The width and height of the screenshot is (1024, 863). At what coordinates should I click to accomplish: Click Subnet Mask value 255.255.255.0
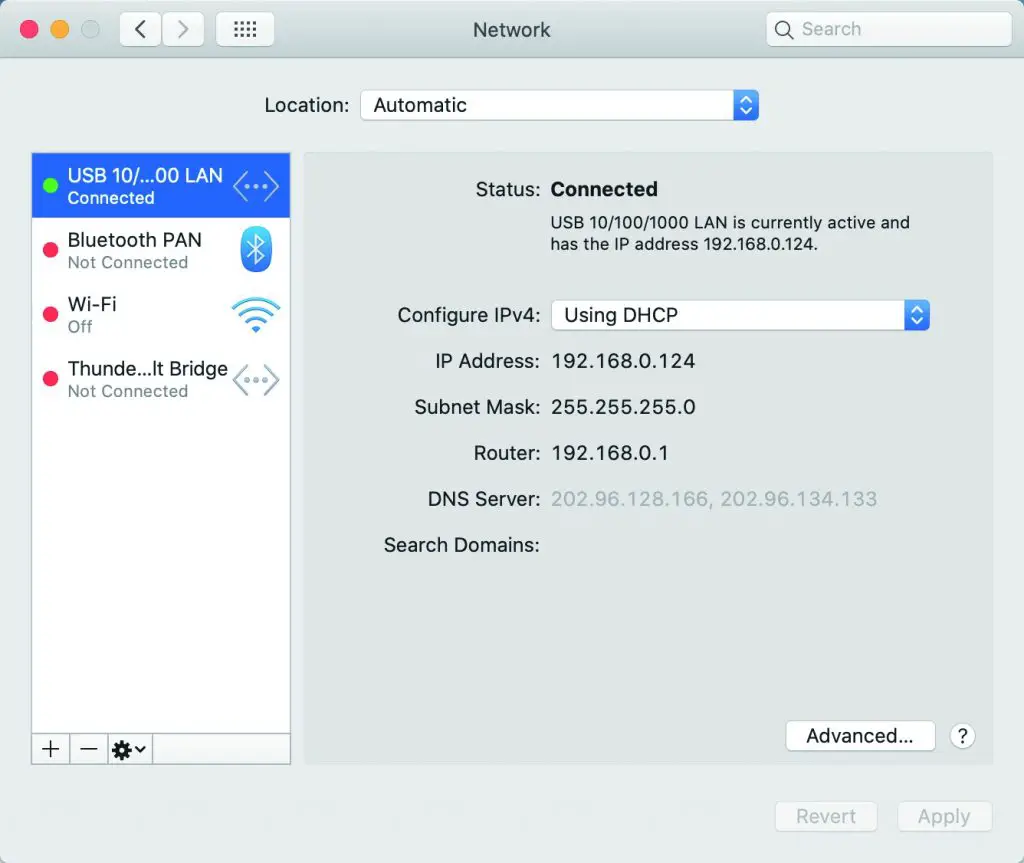click(623, 407)
